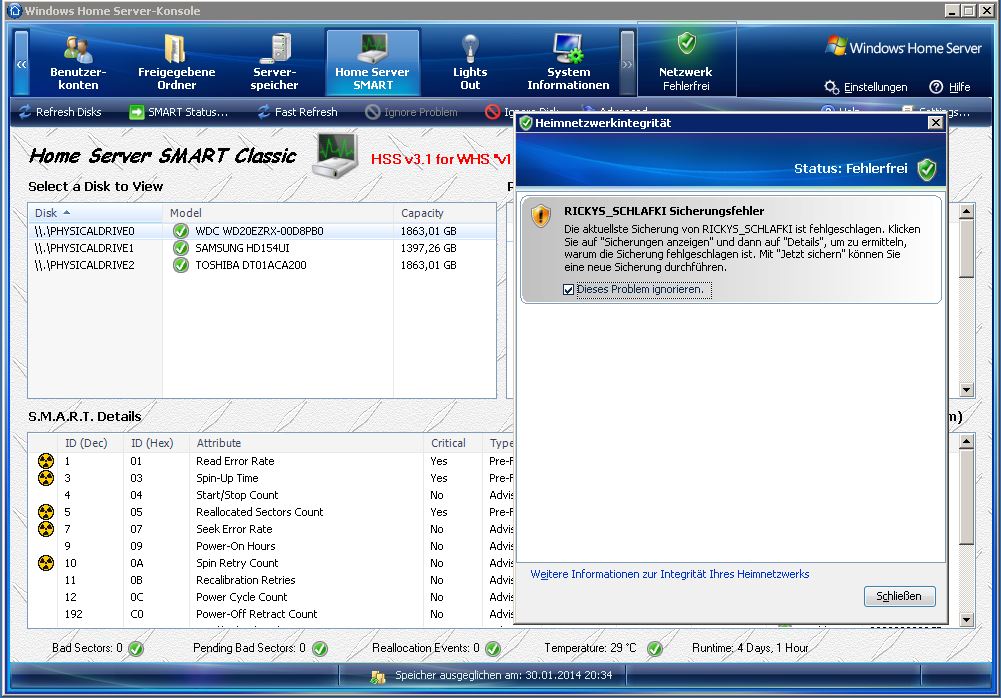Sort the disk list by the Disk column
This screenshot has height=698, width=1001.
point(95,213)
